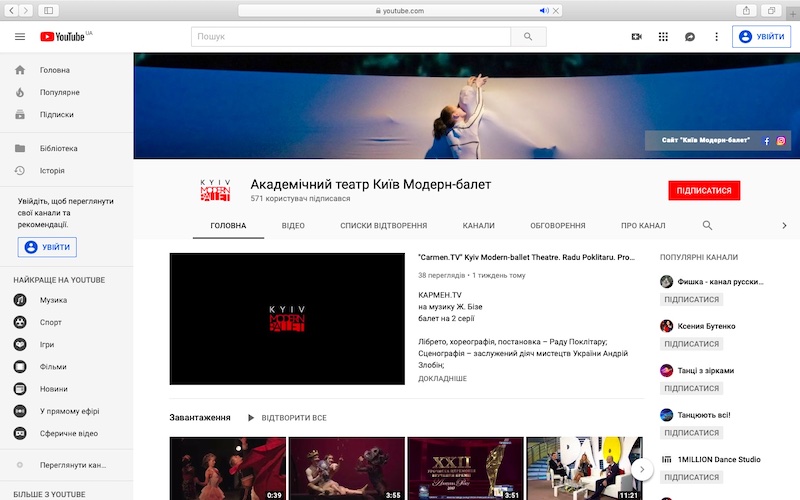Open the Фишка popular channel
The width and height of the screenshot is (800, 500).
click(712, 282)
